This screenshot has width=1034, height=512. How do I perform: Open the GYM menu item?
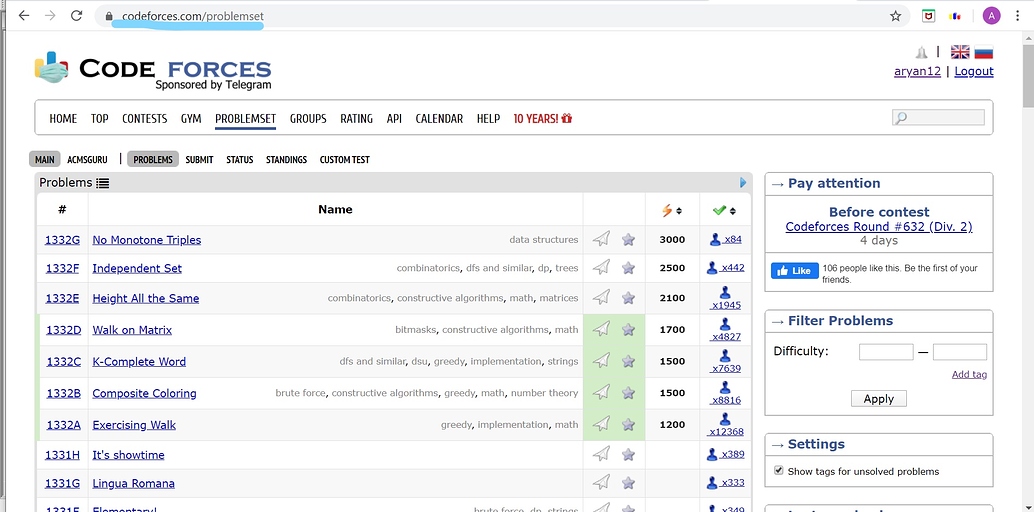coord(191,119)
